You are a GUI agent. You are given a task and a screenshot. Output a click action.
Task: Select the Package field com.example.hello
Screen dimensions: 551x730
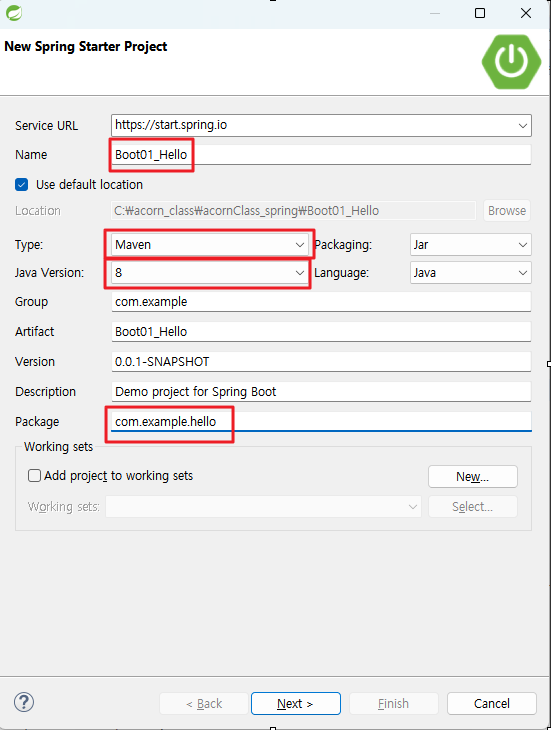pos(321,421)
